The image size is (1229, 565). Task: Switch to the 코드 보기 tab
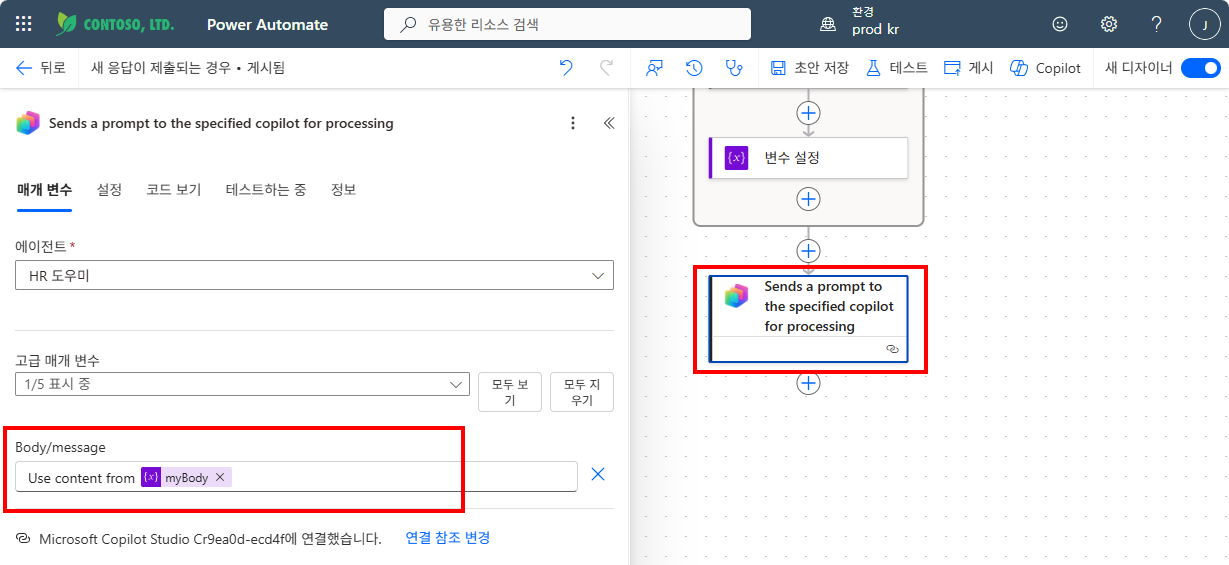coord(174,189)
